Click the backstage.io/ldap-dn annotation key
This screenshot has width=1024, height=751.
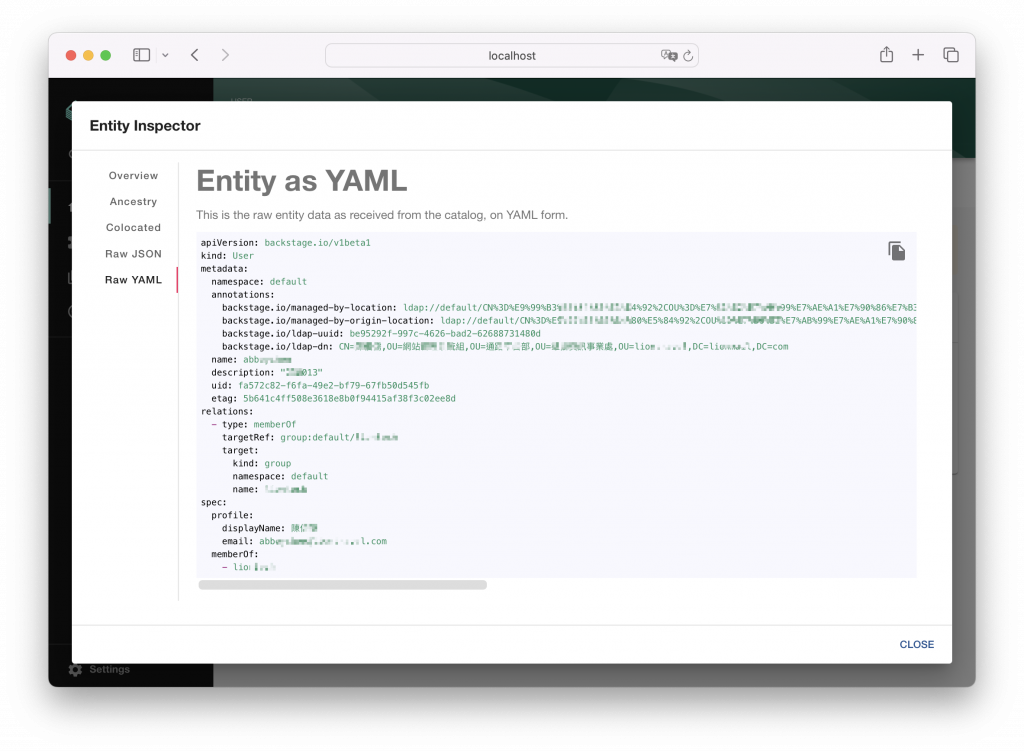pyautogui.click(x=277, y=347)
